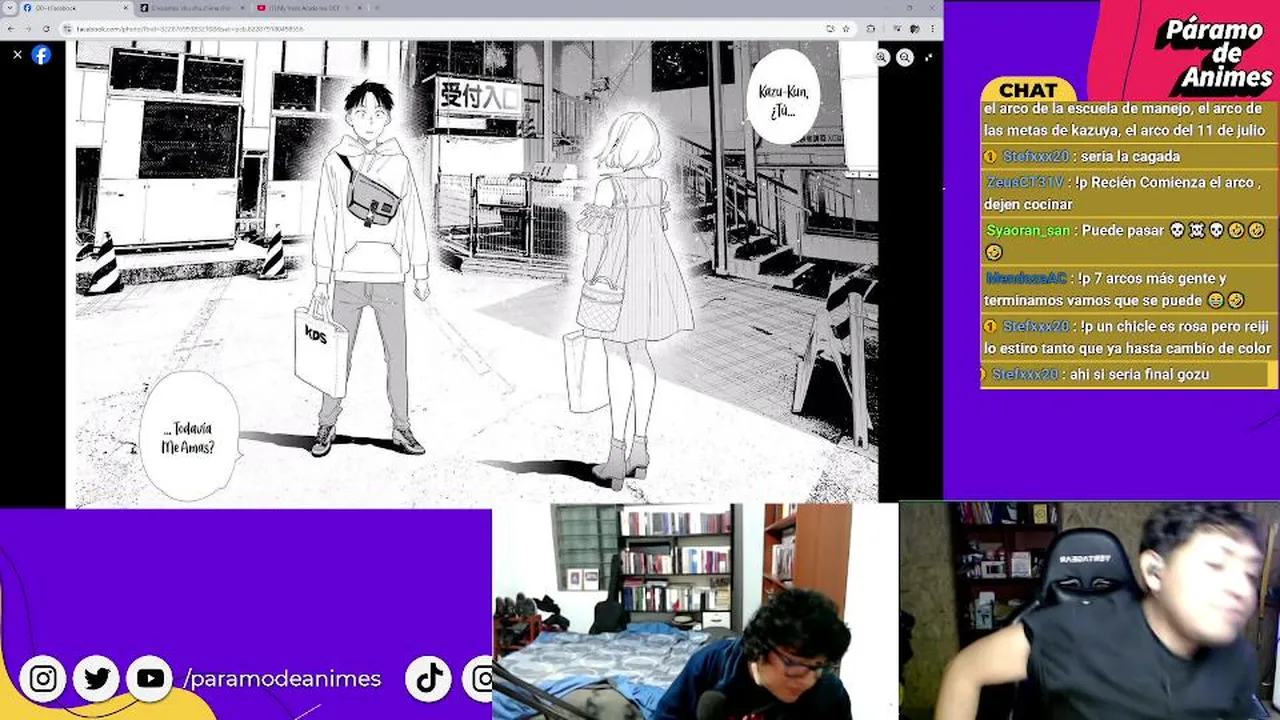The width and height of the screenshot is (1280, 720).
Task: Click the Facebook logo beside the viewer X
Action: pyautogui.click(x=41, y=55)
